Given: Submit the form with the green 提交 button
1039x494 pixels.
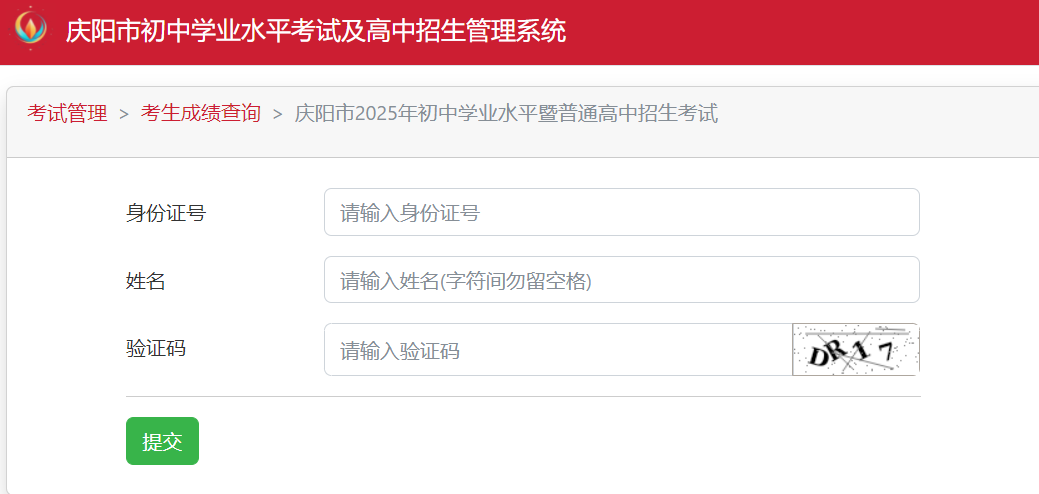Looking at the screenshot, I should [x=162, y=441].
